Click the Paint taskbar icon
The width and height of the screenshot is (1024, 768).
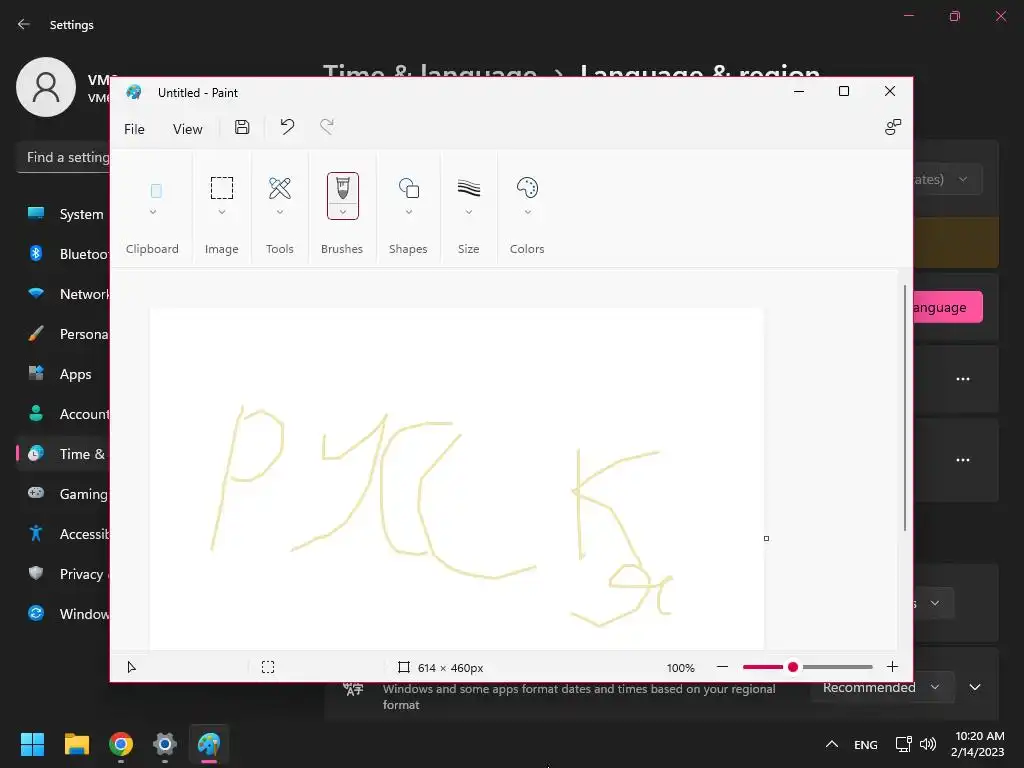(209, 744)
